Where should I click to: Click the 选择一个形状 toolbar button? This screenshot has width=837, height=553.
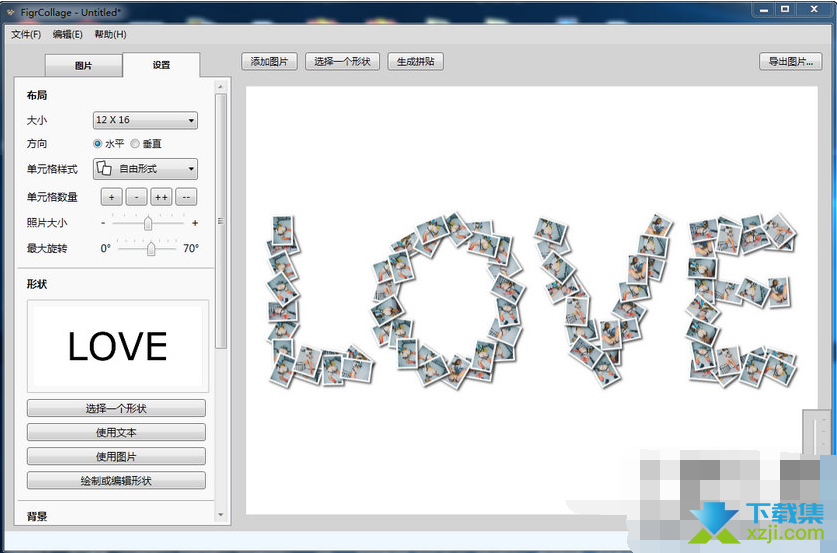click(x=342, y=61)
